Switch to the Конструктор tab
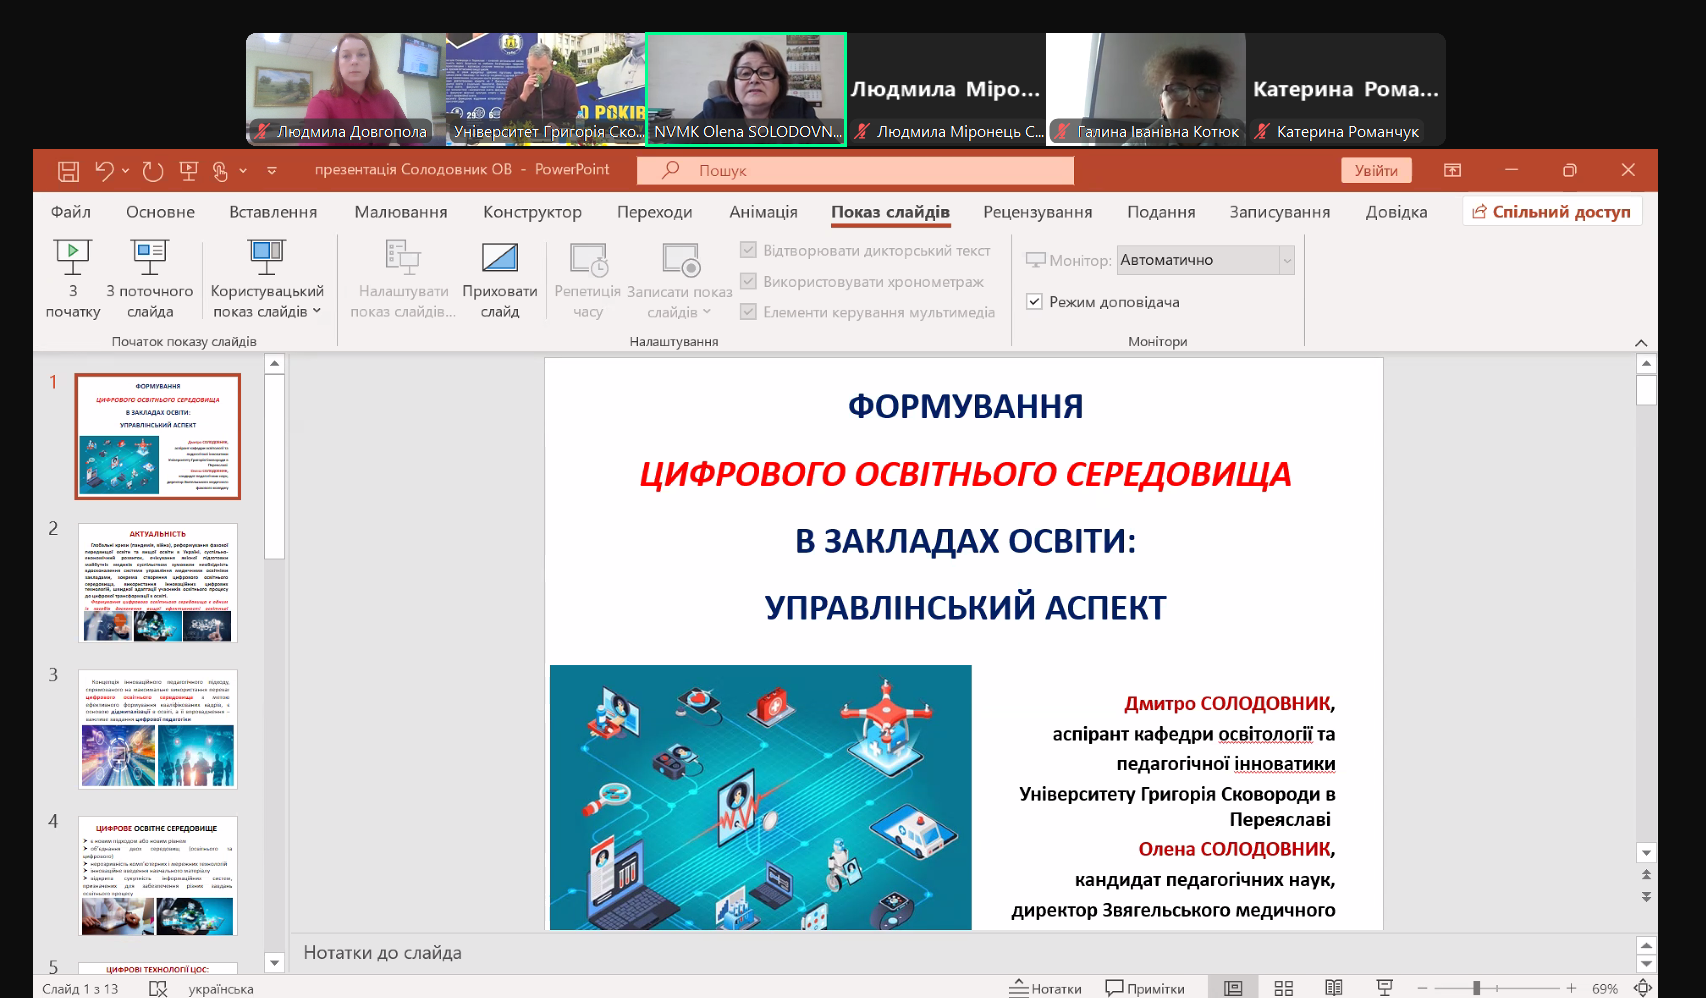1706x998 pixels. [x=532, y=212]
